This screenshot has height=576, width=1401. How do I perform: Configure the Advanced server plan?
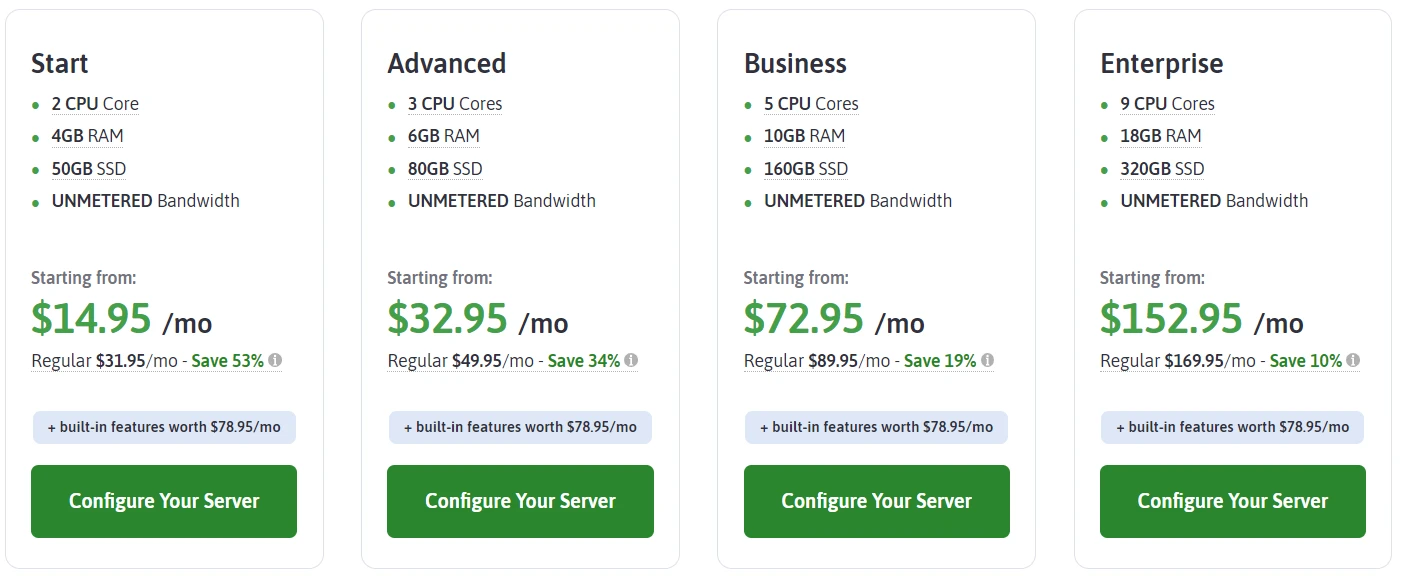coord(520,501)
